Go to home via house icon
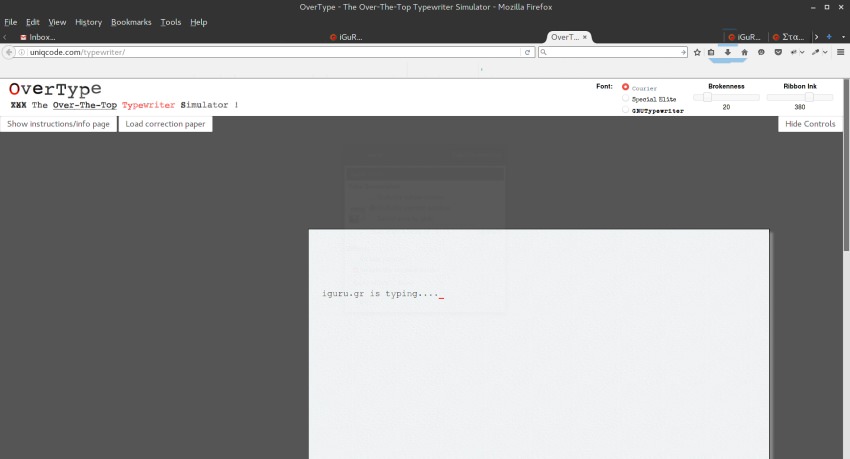The width and height of the screenshot is (850, 459). pos(744,52)
